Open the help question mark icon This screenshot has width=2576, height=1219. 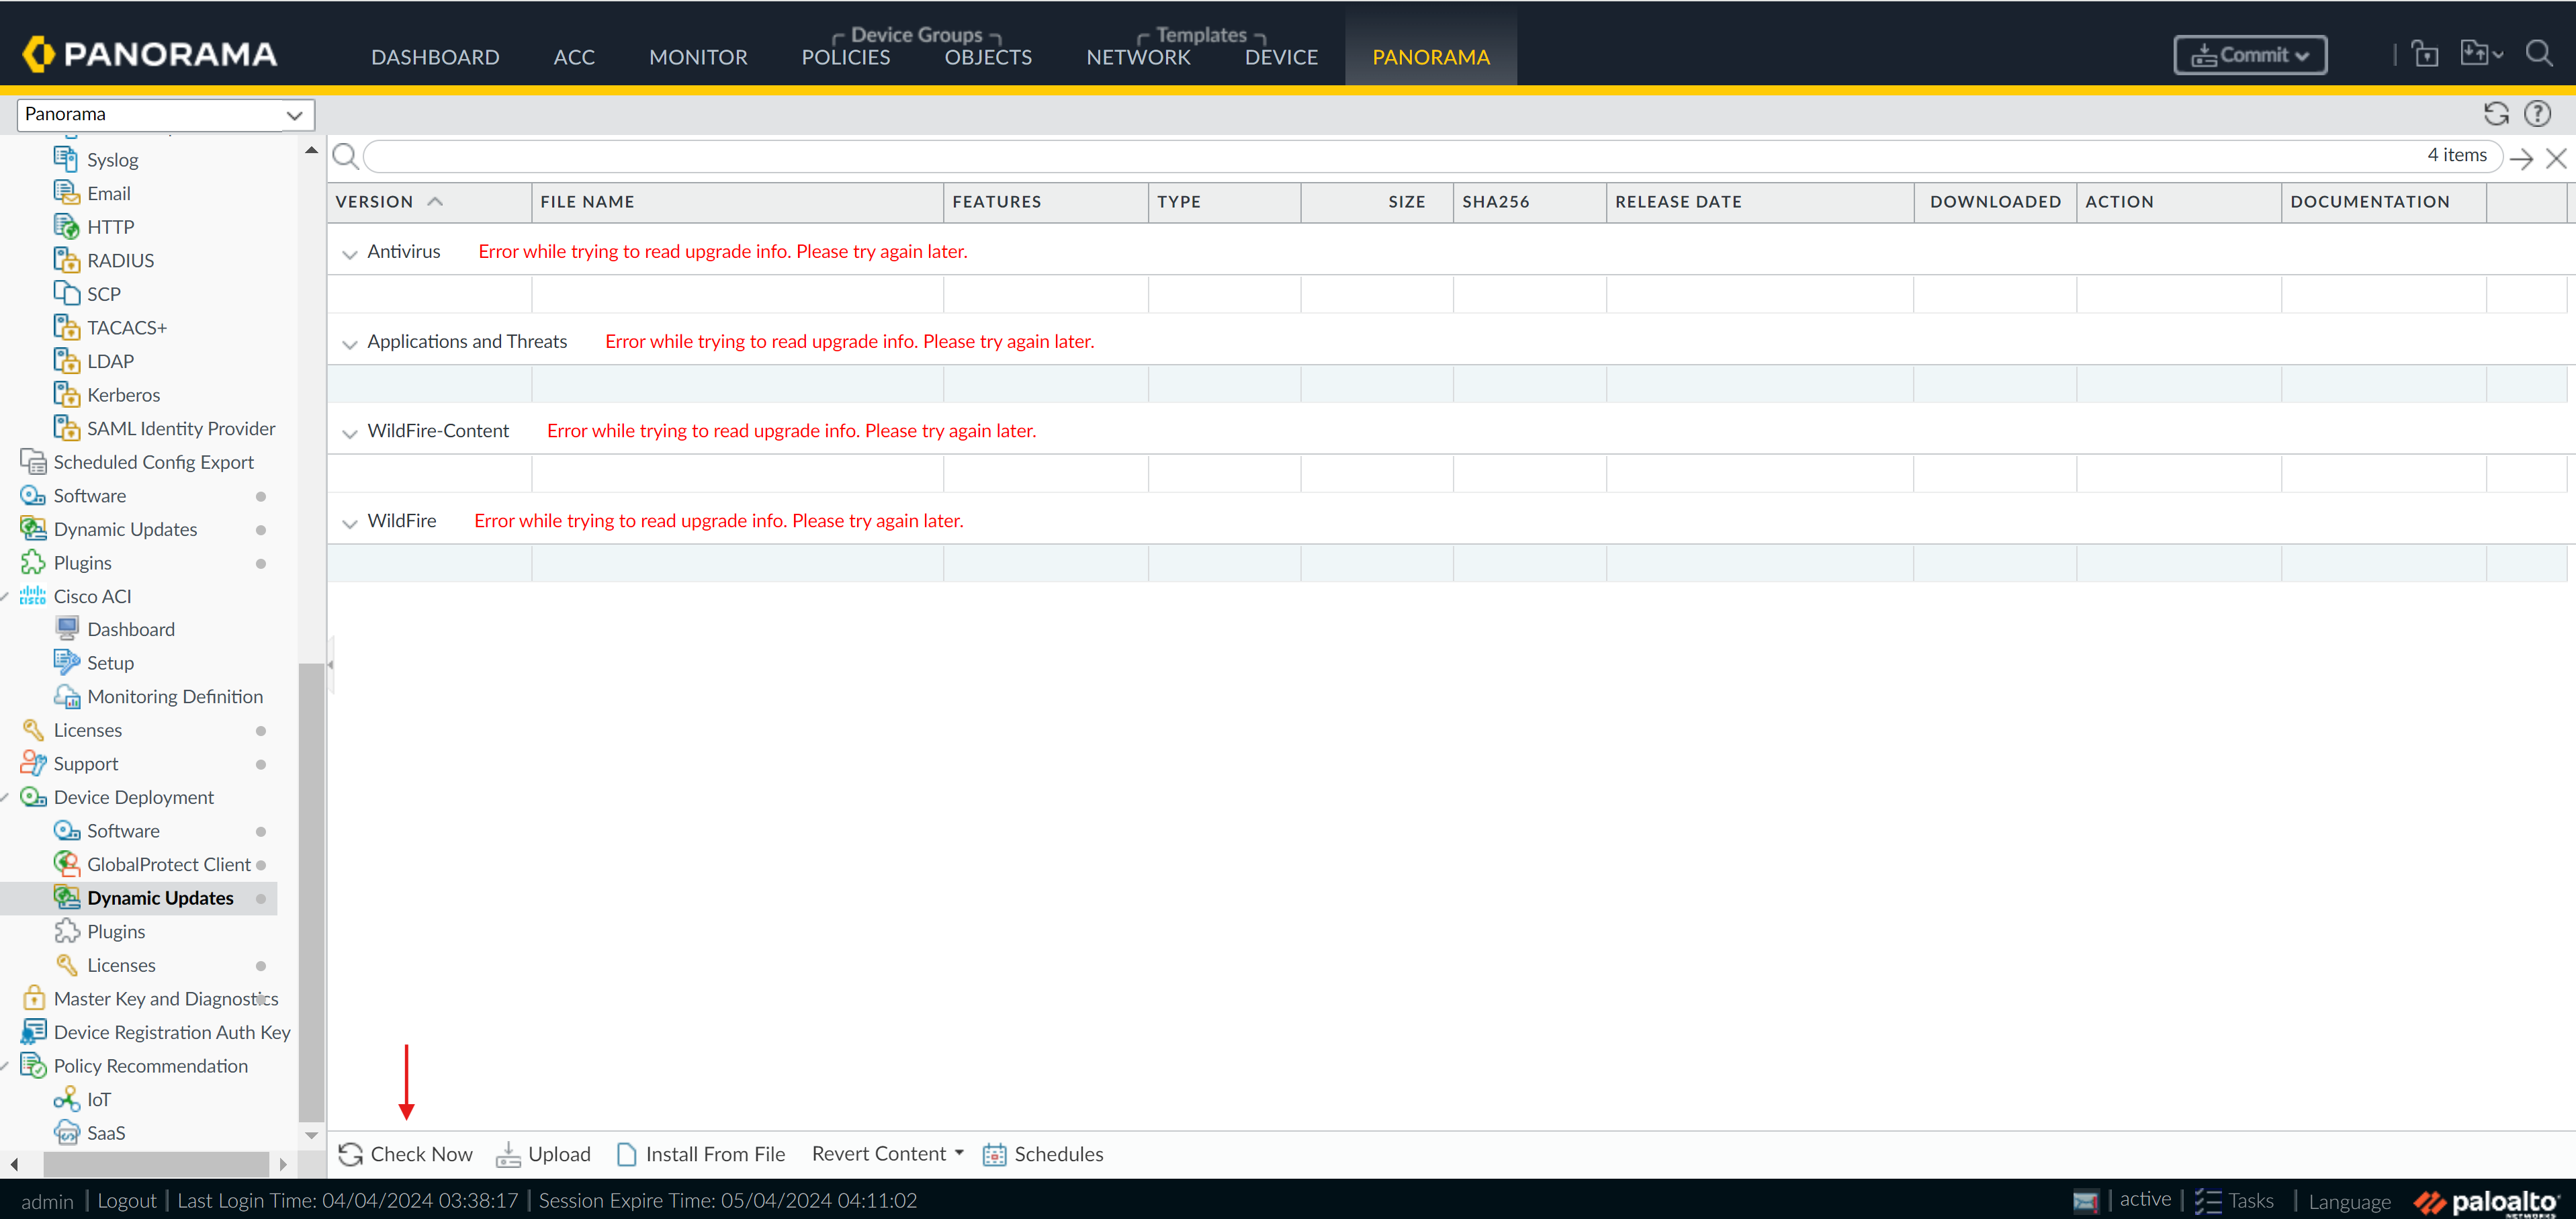(2537, 114)
